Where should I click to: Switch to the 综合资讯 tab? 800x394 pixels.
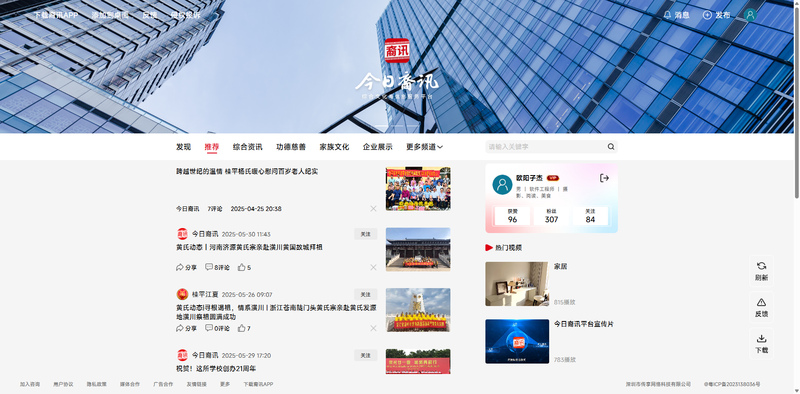247,147
